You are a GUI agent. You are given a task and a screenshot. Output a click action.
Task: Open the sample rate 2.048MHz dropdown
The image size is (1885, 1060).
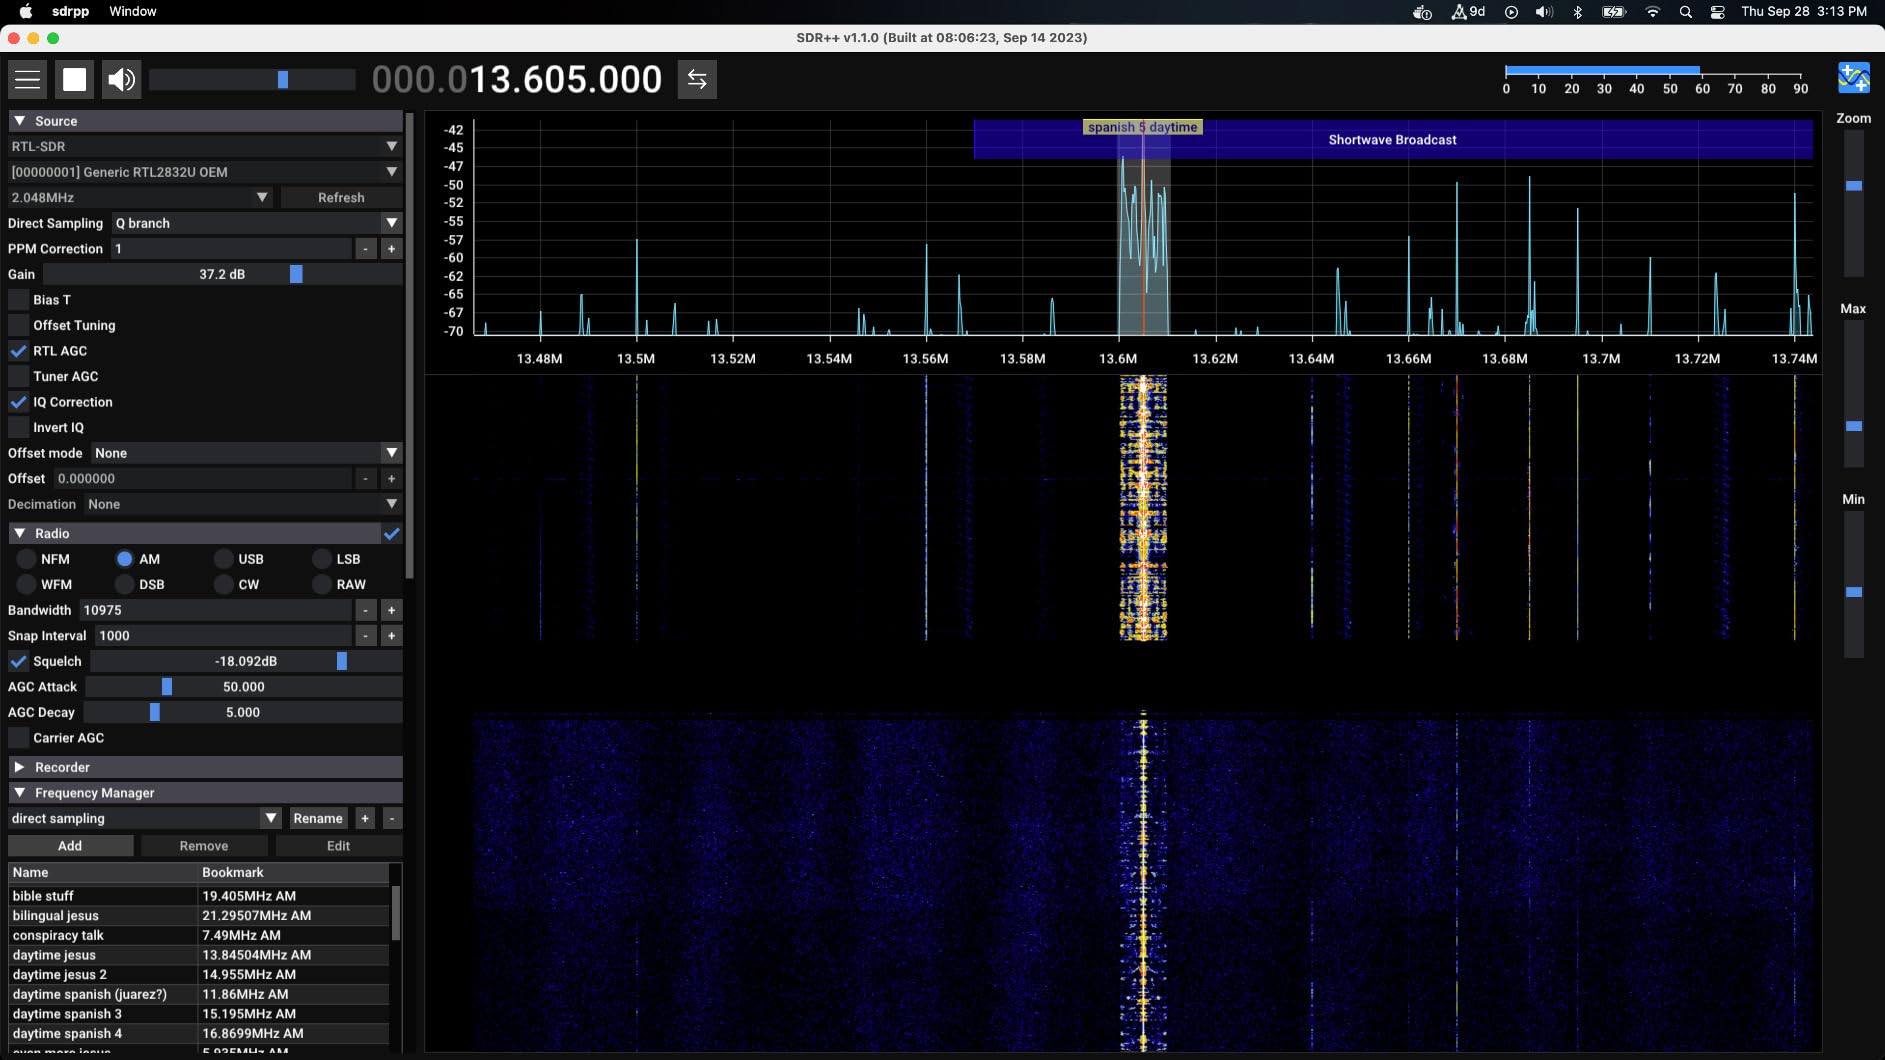140,198
